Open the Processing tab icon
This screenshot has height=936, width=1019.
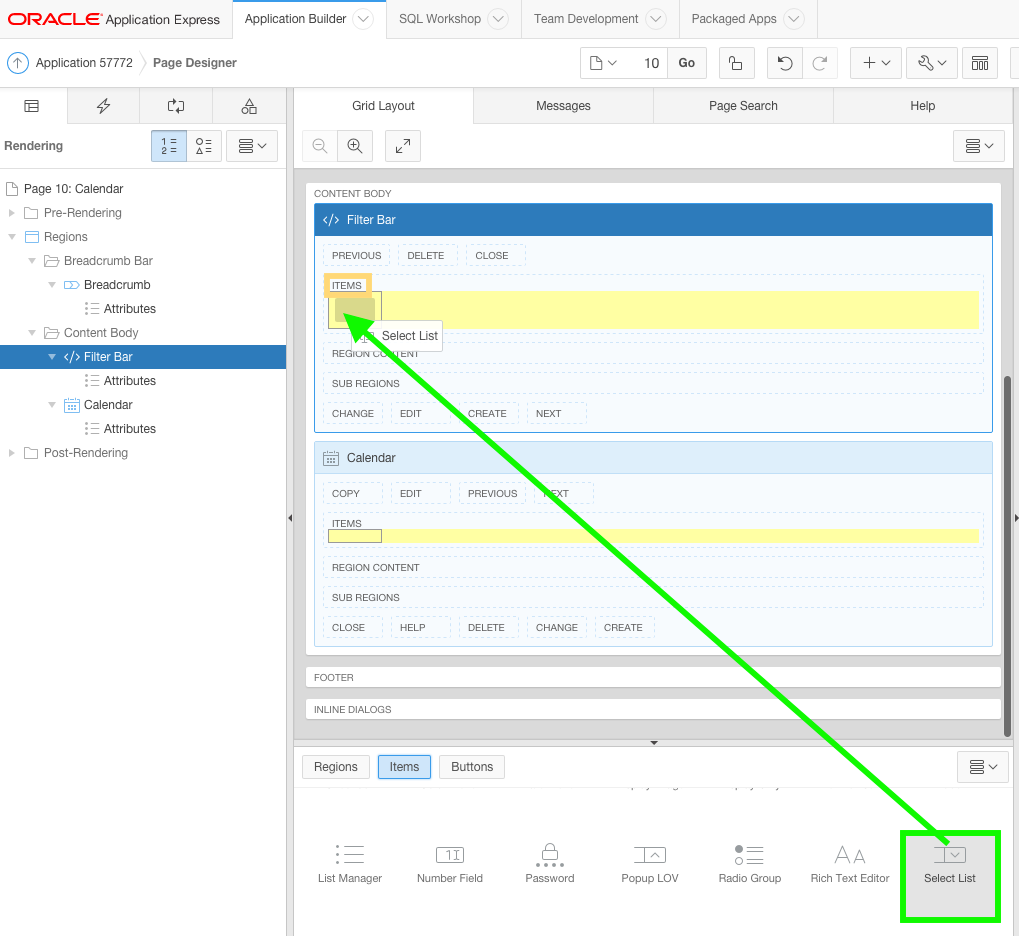tap(176, 106)
